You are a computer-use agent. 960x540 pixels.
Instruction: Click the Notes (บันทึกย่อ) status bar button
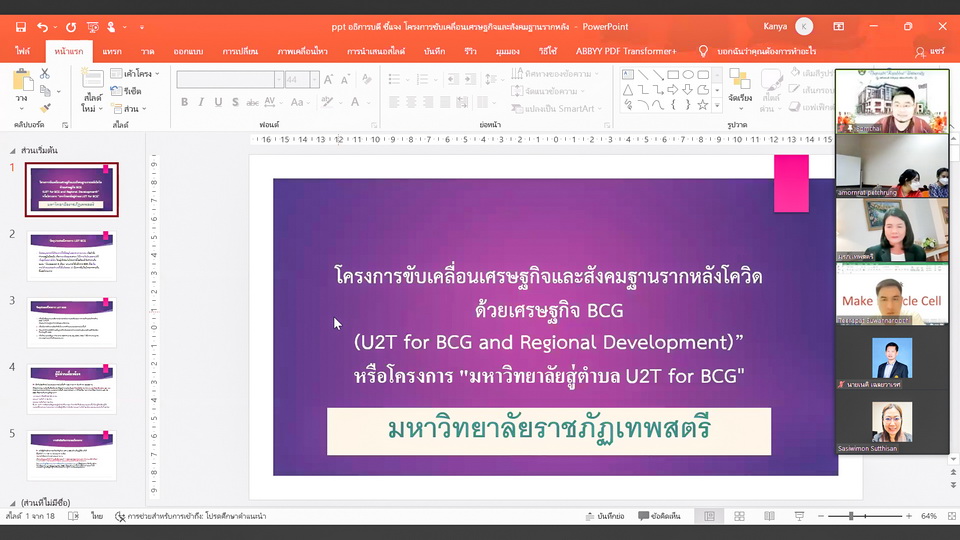tap(605, 516)
